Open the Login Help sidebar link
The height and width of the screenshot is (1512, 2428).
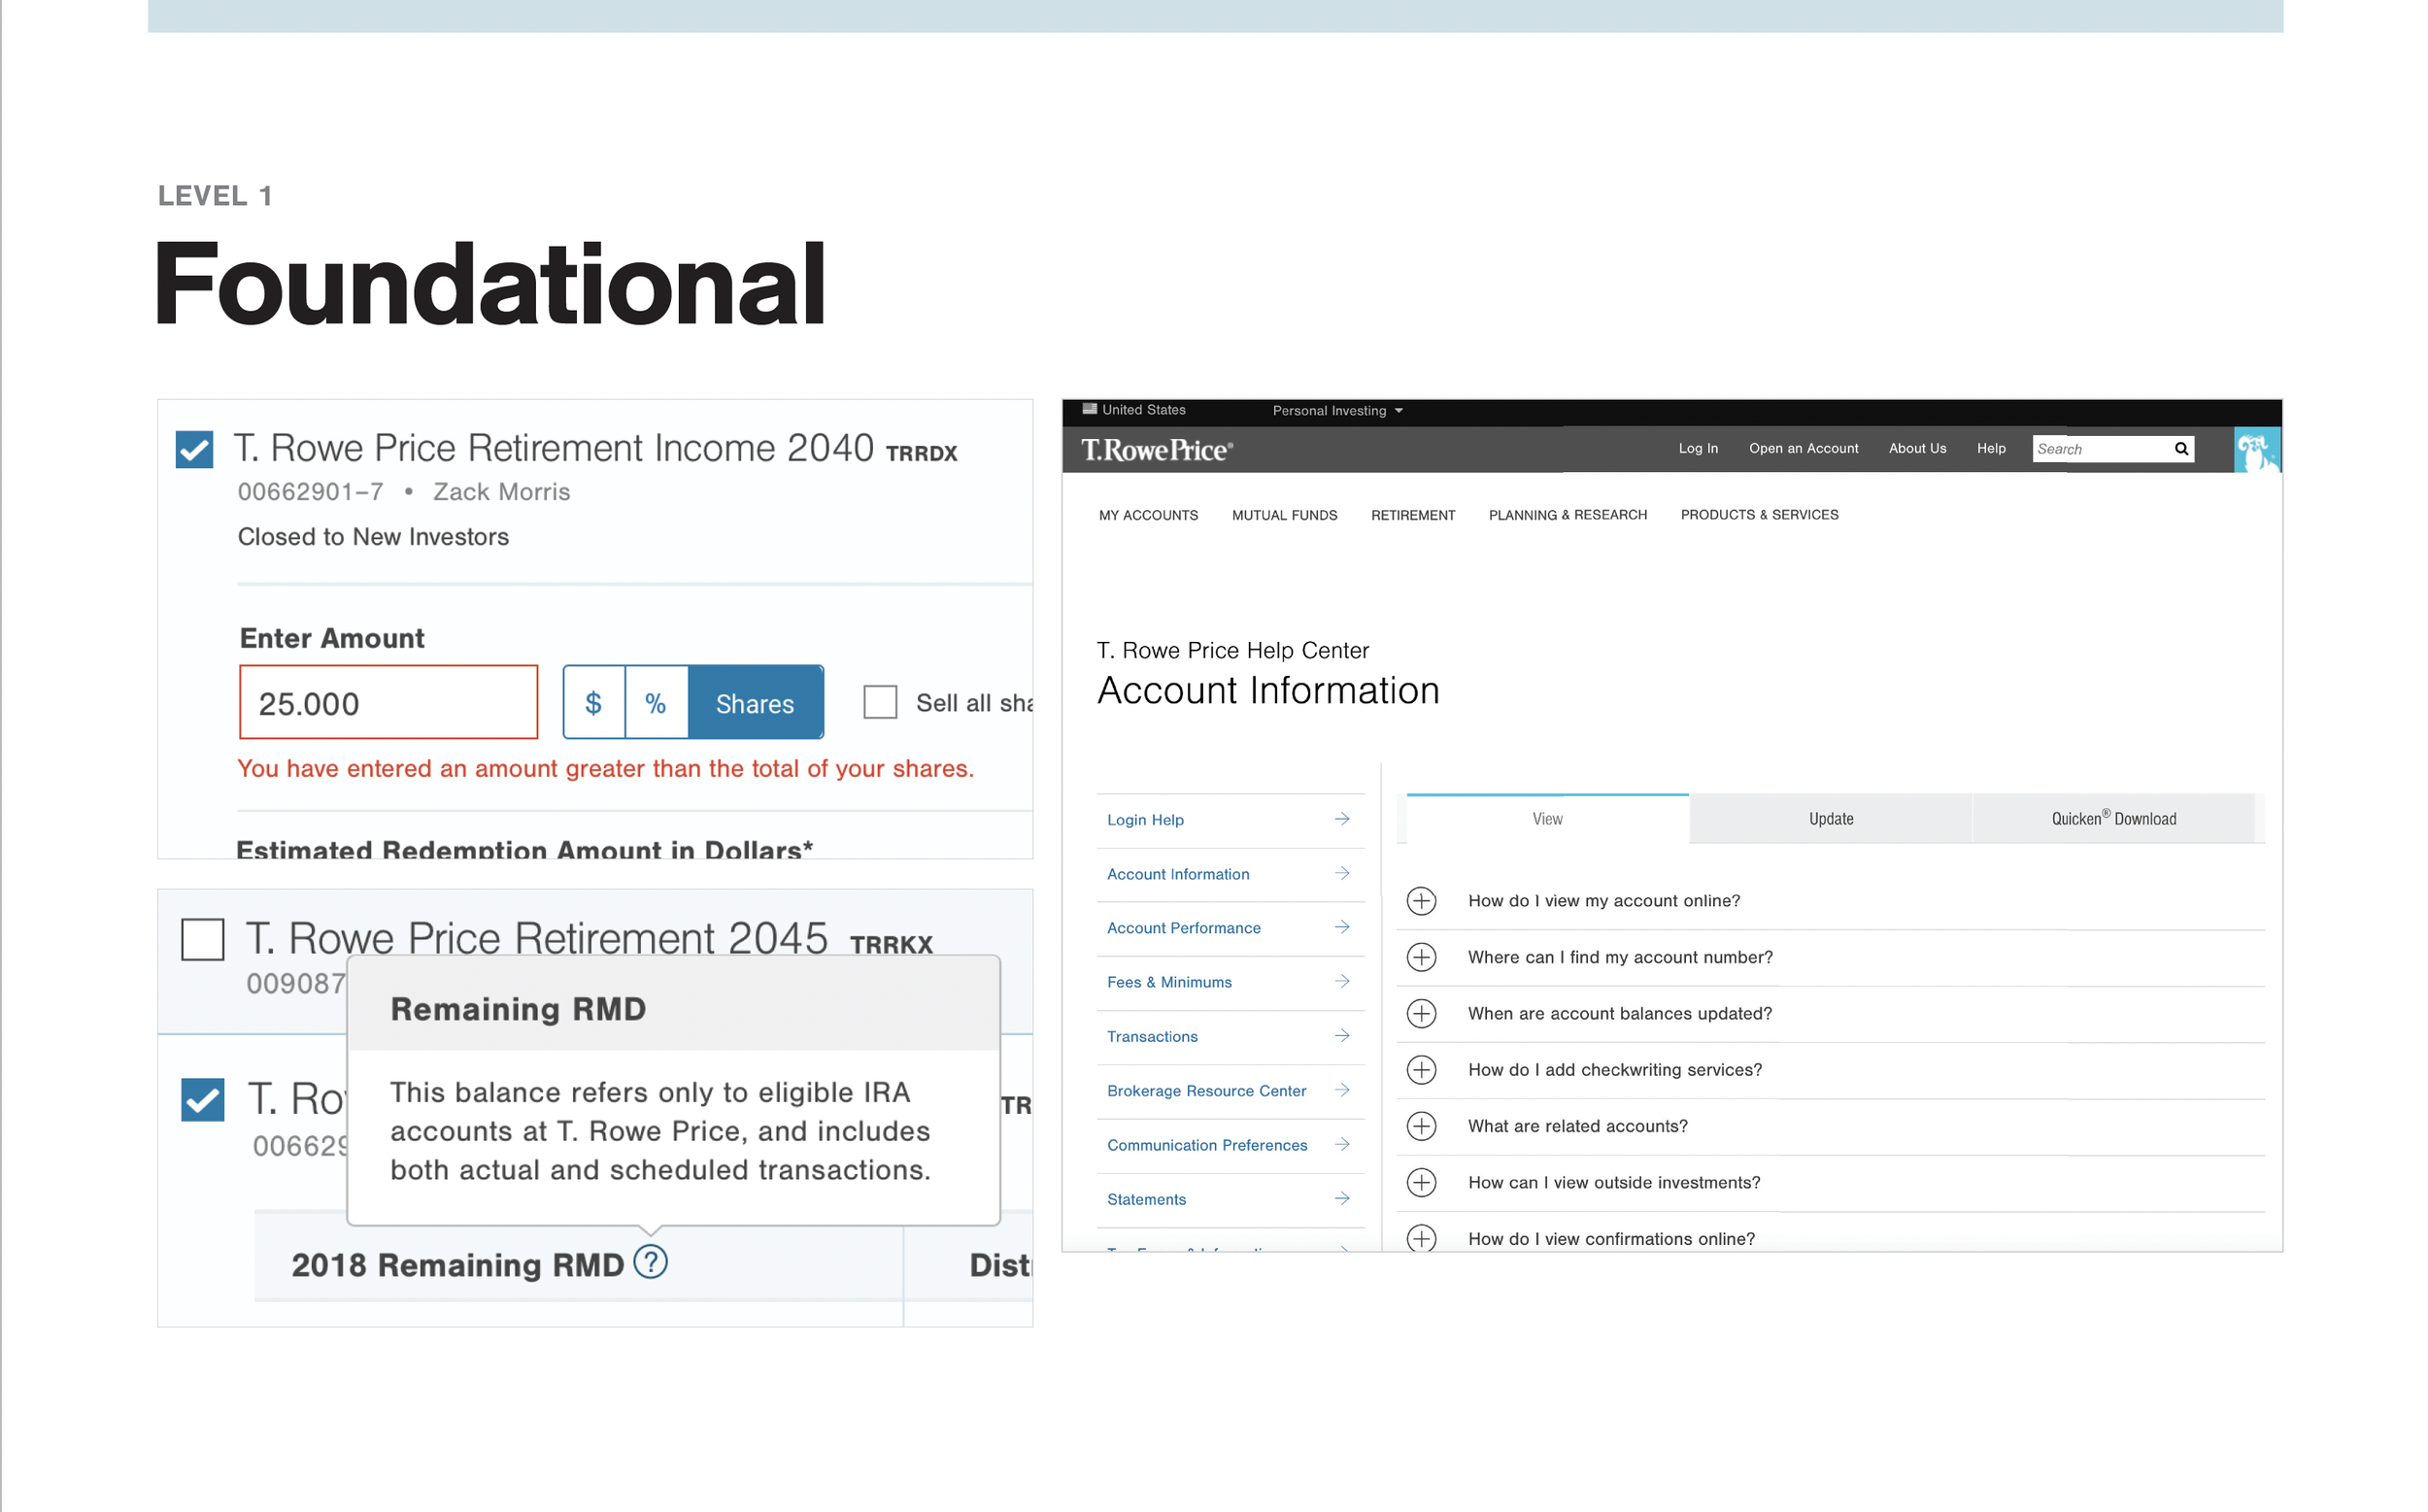1145,820
